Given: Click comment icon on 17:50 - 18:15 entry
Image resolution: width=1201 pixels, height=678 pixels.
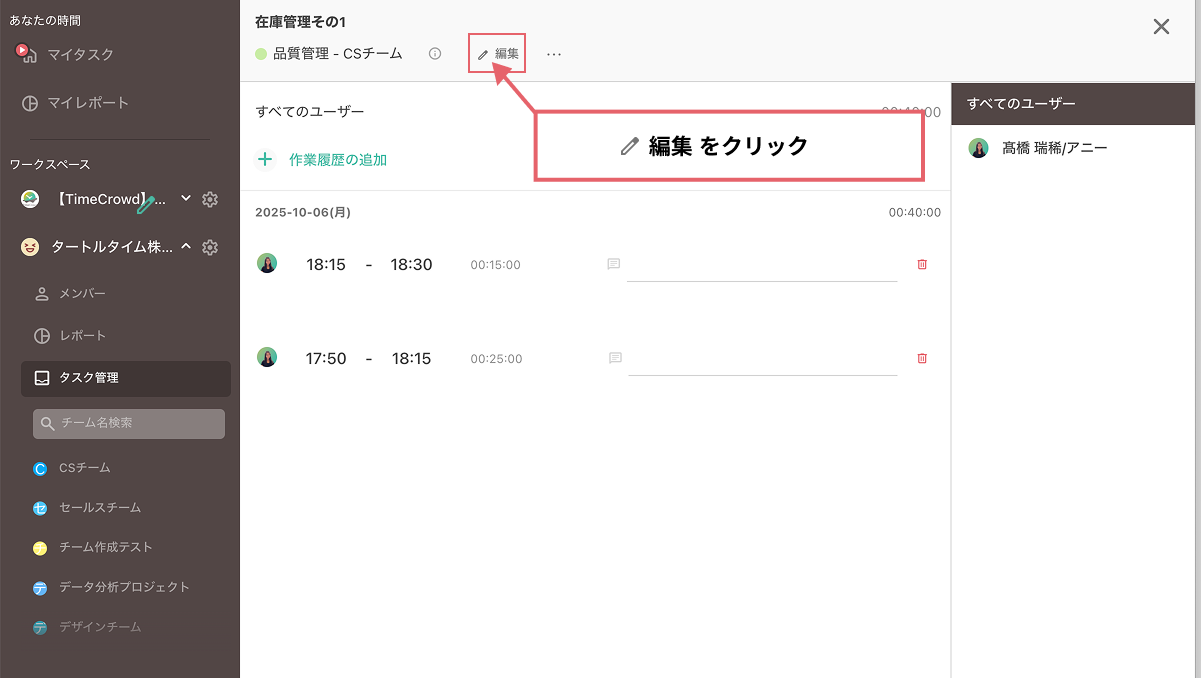Looking at the screenshot, I should (615, 358).
